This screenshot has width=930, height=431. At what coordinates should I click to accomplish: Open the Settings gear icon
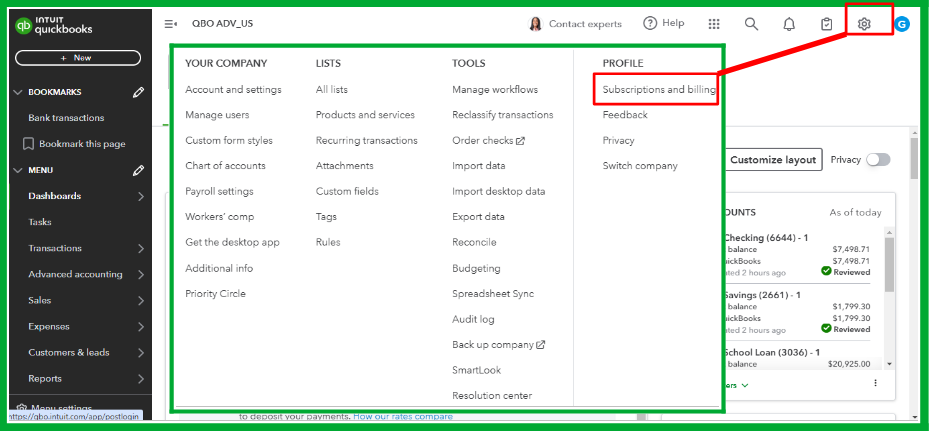[x=865, y=24]
